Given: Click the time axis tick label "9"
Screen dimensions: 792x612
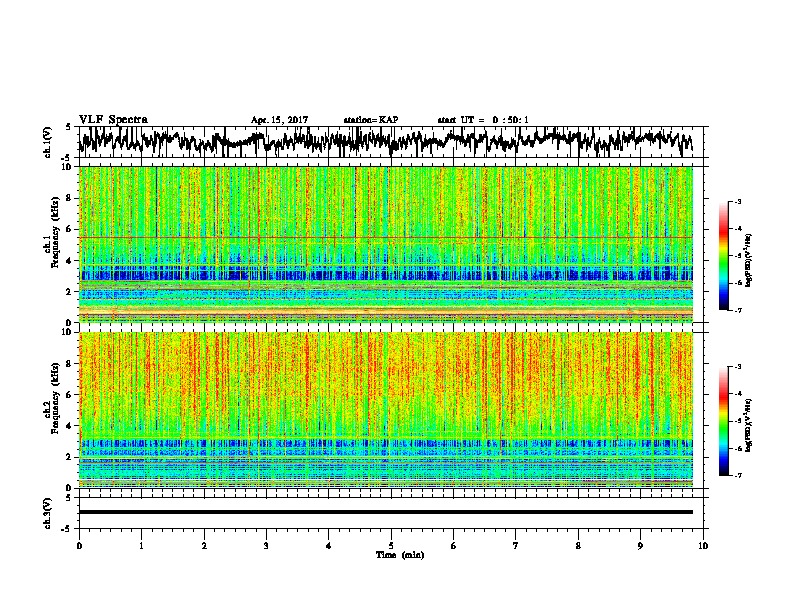Looking at the screenshot, I should (x=640, y=546).
